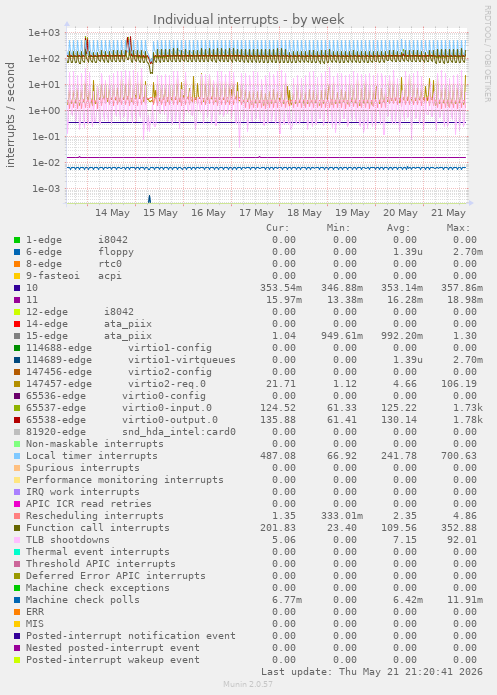497x695 pixels.
Task: Click the APIC ICR read retries label
Action: click(89, 504)
